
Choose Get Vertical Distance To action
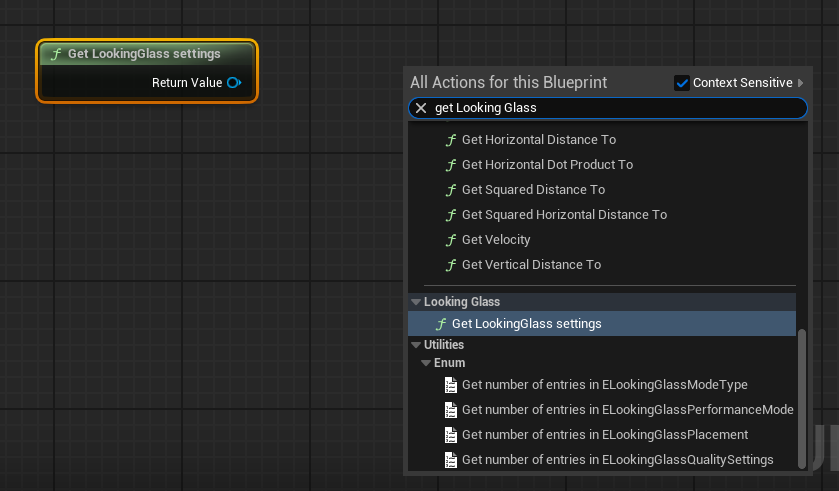(x=531, y=265)
